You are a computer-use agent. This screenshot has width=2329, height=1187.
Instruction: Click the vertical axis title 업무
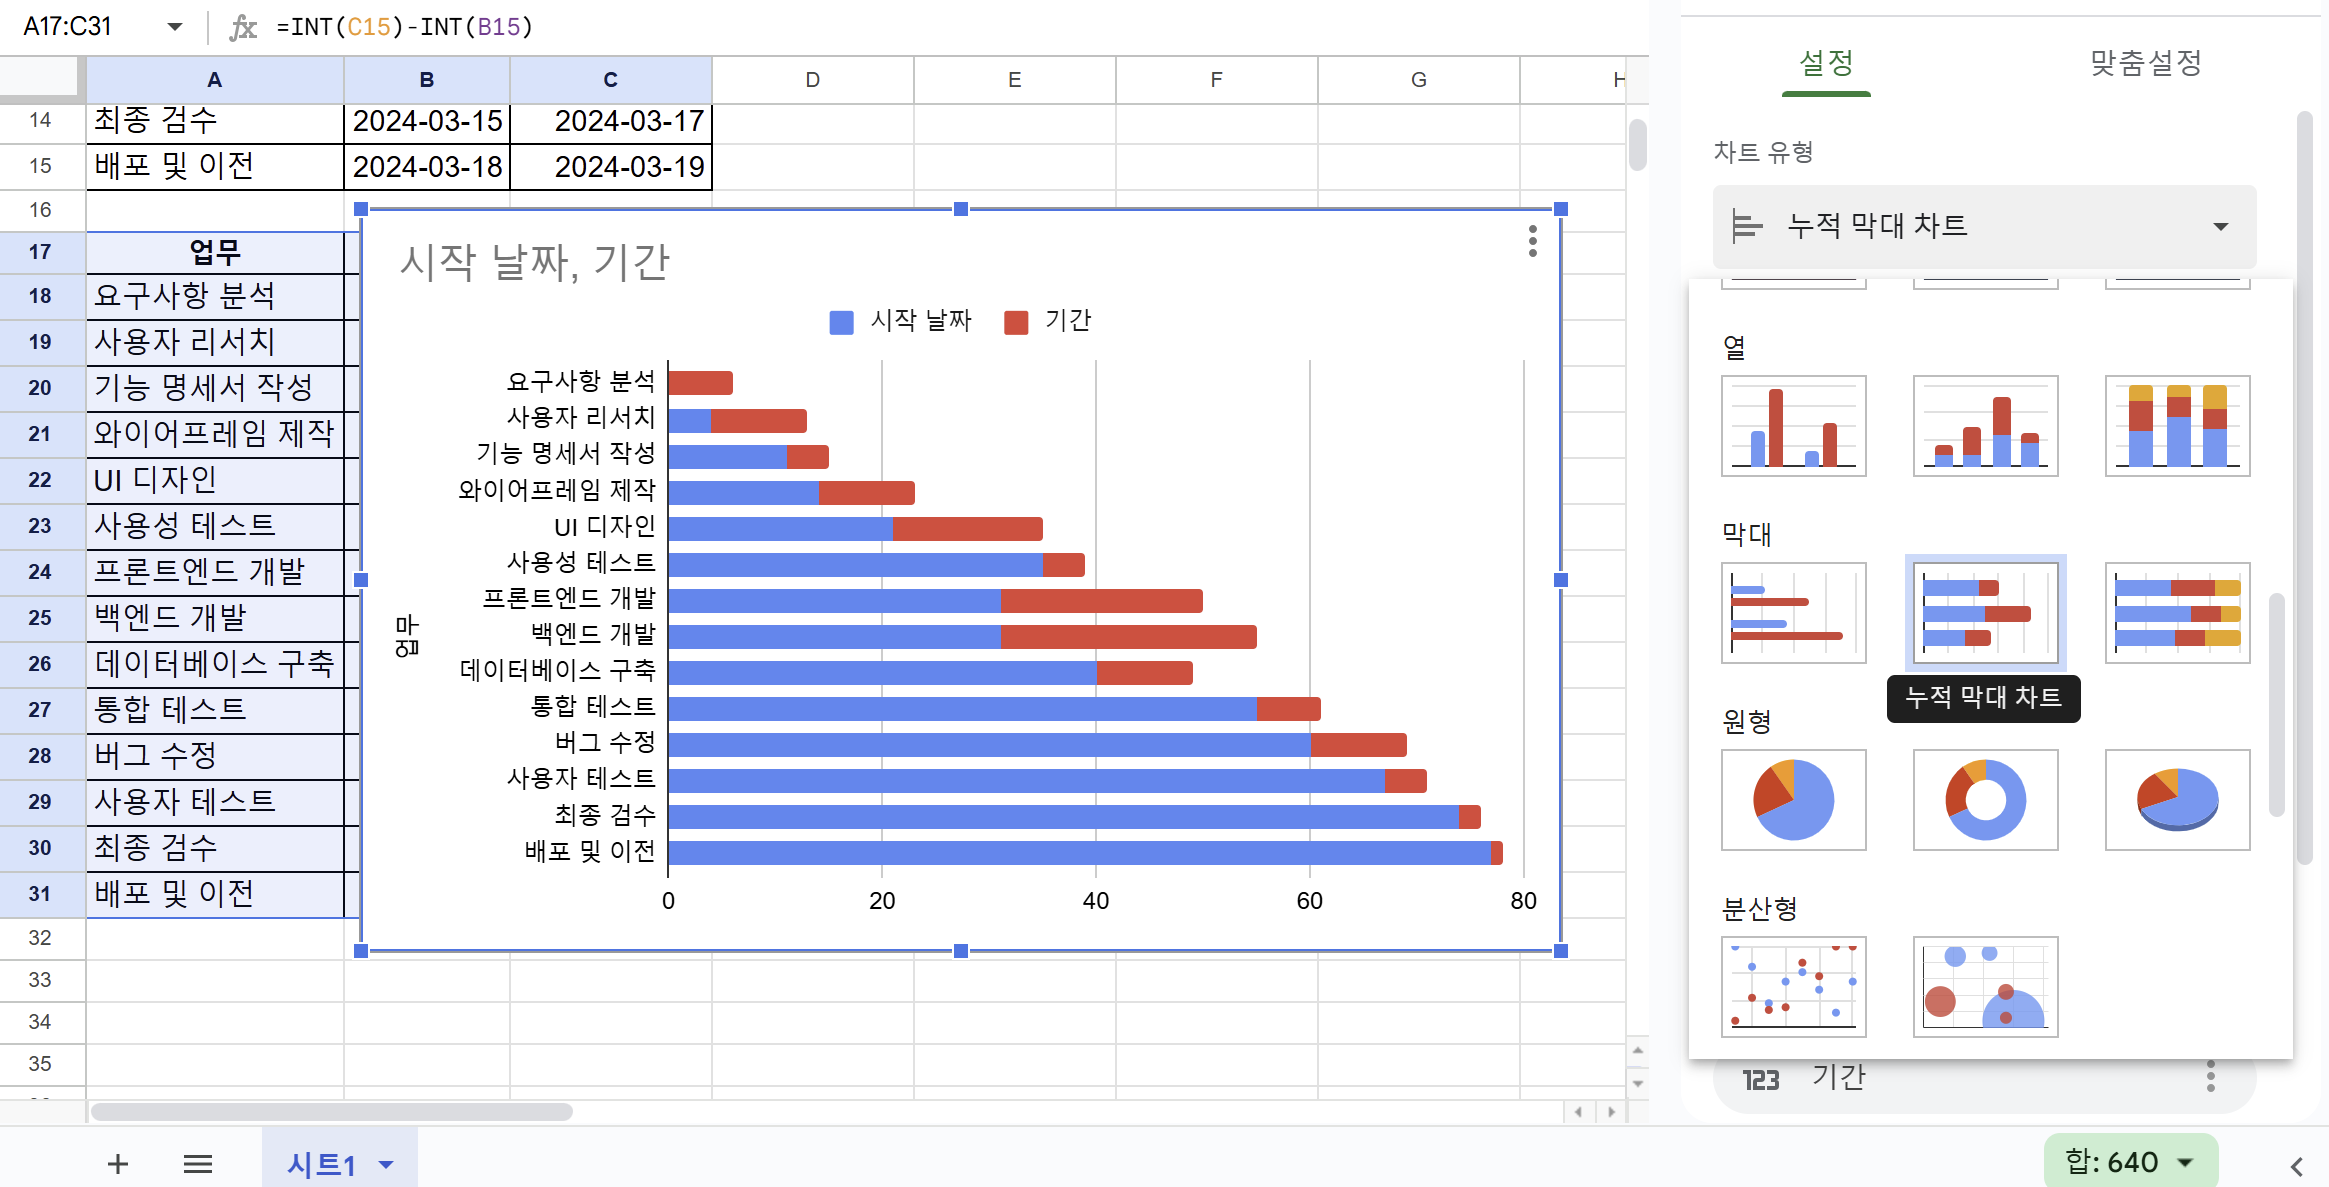[407, 636]
